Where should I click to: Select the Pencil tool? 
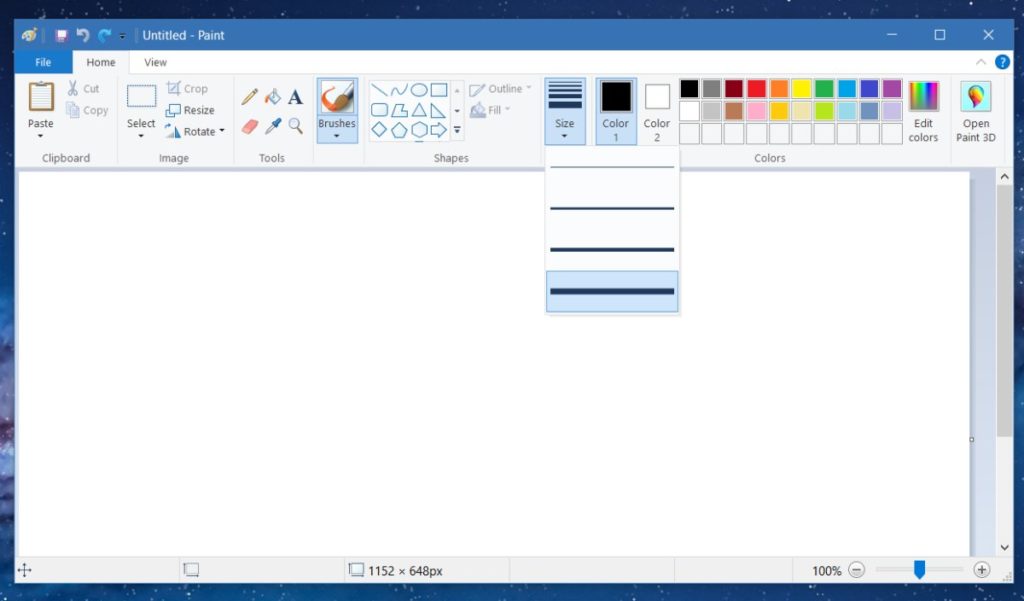pyautogui.click(x=249, y=96)
